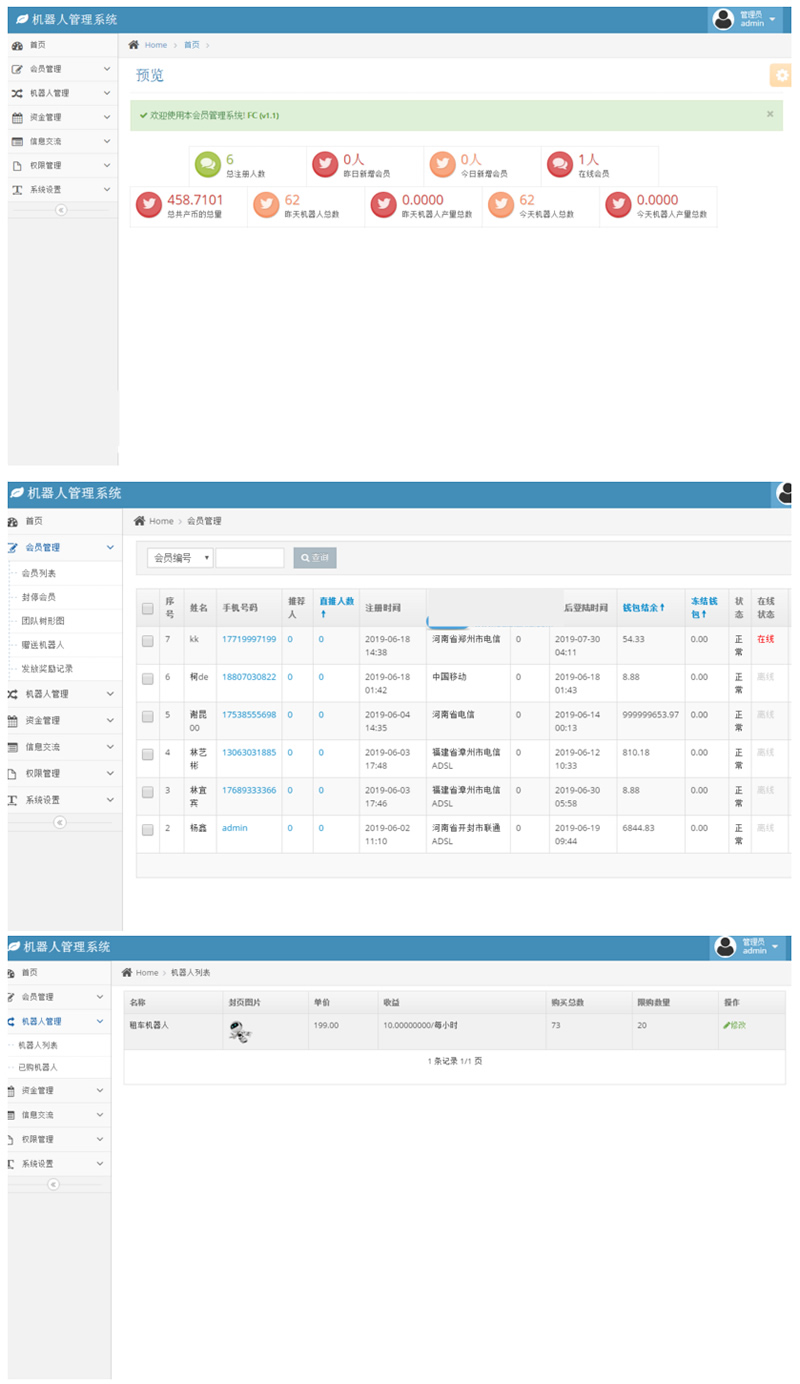Dismiss the green welcome banner with its X
800x1384 pixels.
click(x=770, y=114)
